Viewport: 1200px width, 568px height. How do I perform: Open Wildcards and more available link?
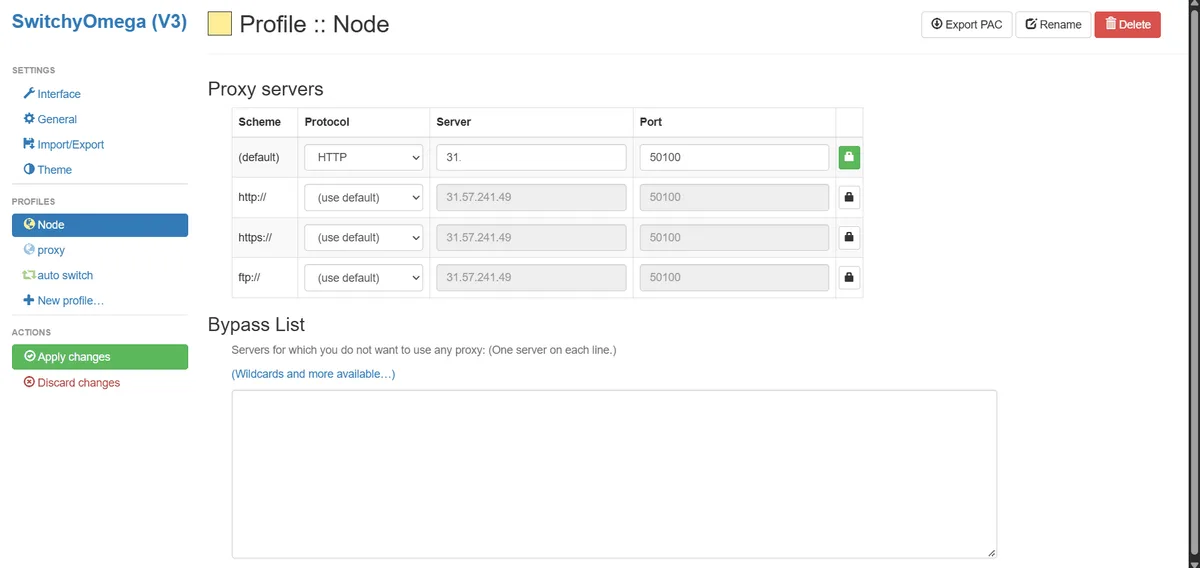(313, 374)
